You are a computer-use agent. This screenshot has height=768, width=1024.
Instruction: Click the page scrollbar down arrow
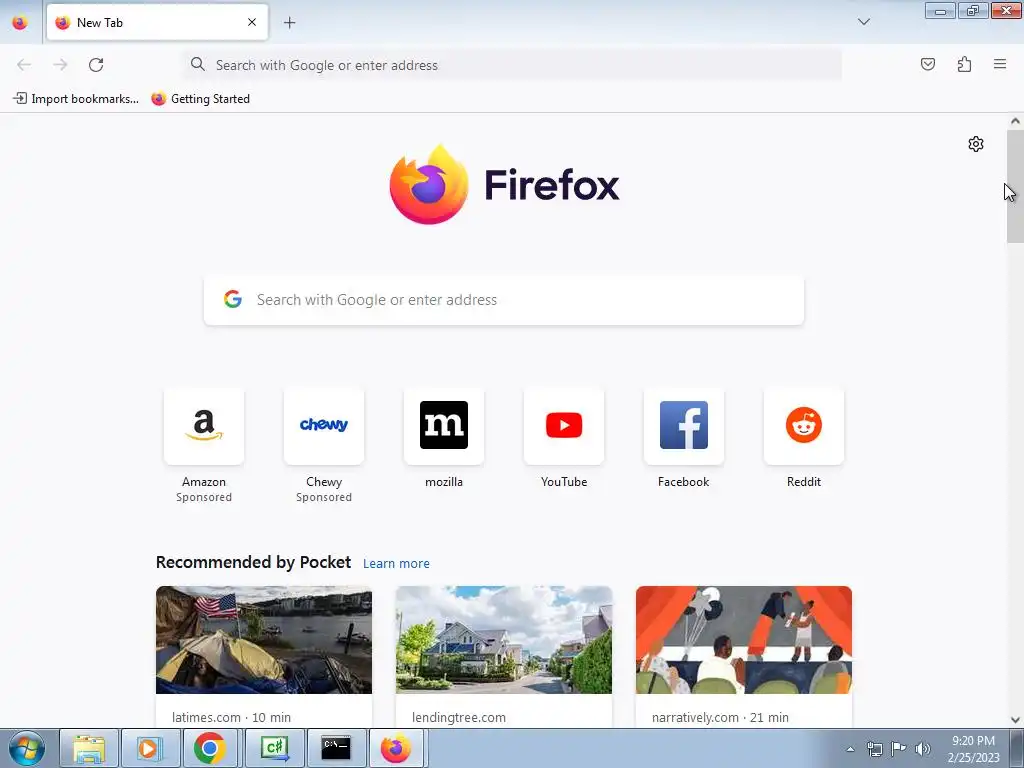click(x=1015, y=720)
